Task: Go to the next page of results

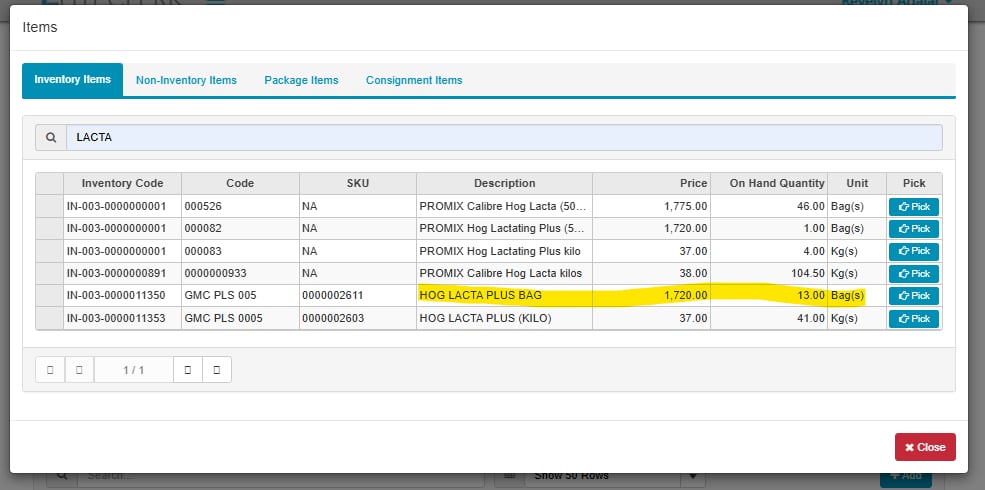Action: point(188,370)
